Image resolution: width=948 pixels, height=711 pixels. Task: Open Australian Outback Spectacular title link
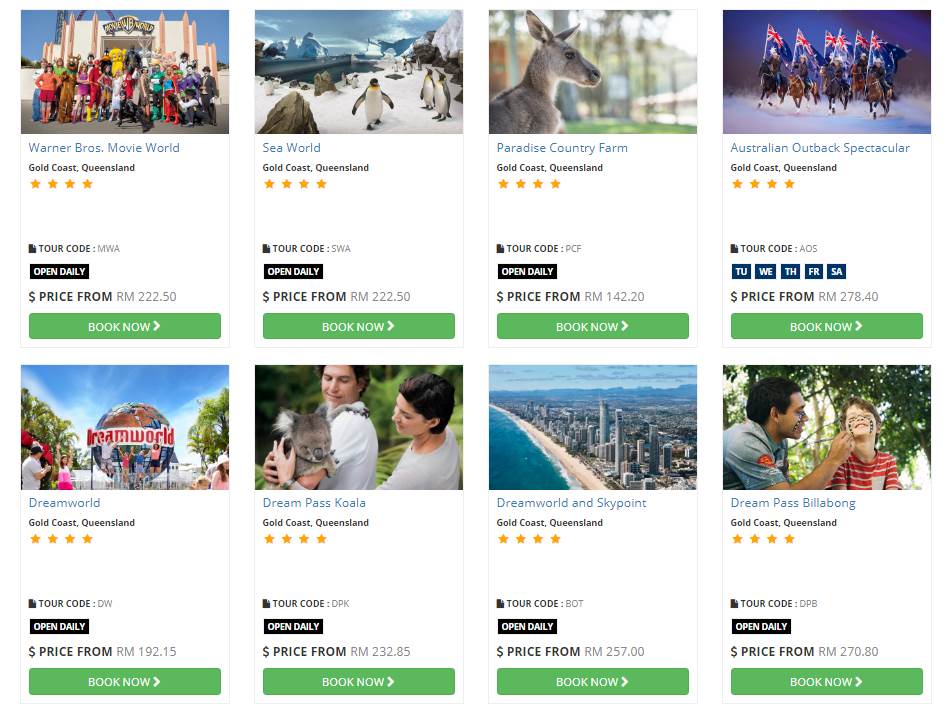[x=820, y=148]
